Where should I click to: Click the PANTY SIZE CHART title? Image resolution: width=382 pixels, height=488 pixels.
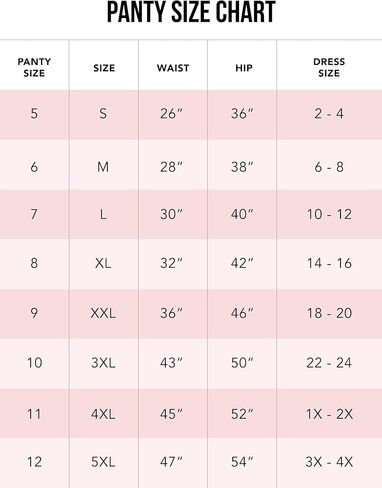click(x=191, y=12)
